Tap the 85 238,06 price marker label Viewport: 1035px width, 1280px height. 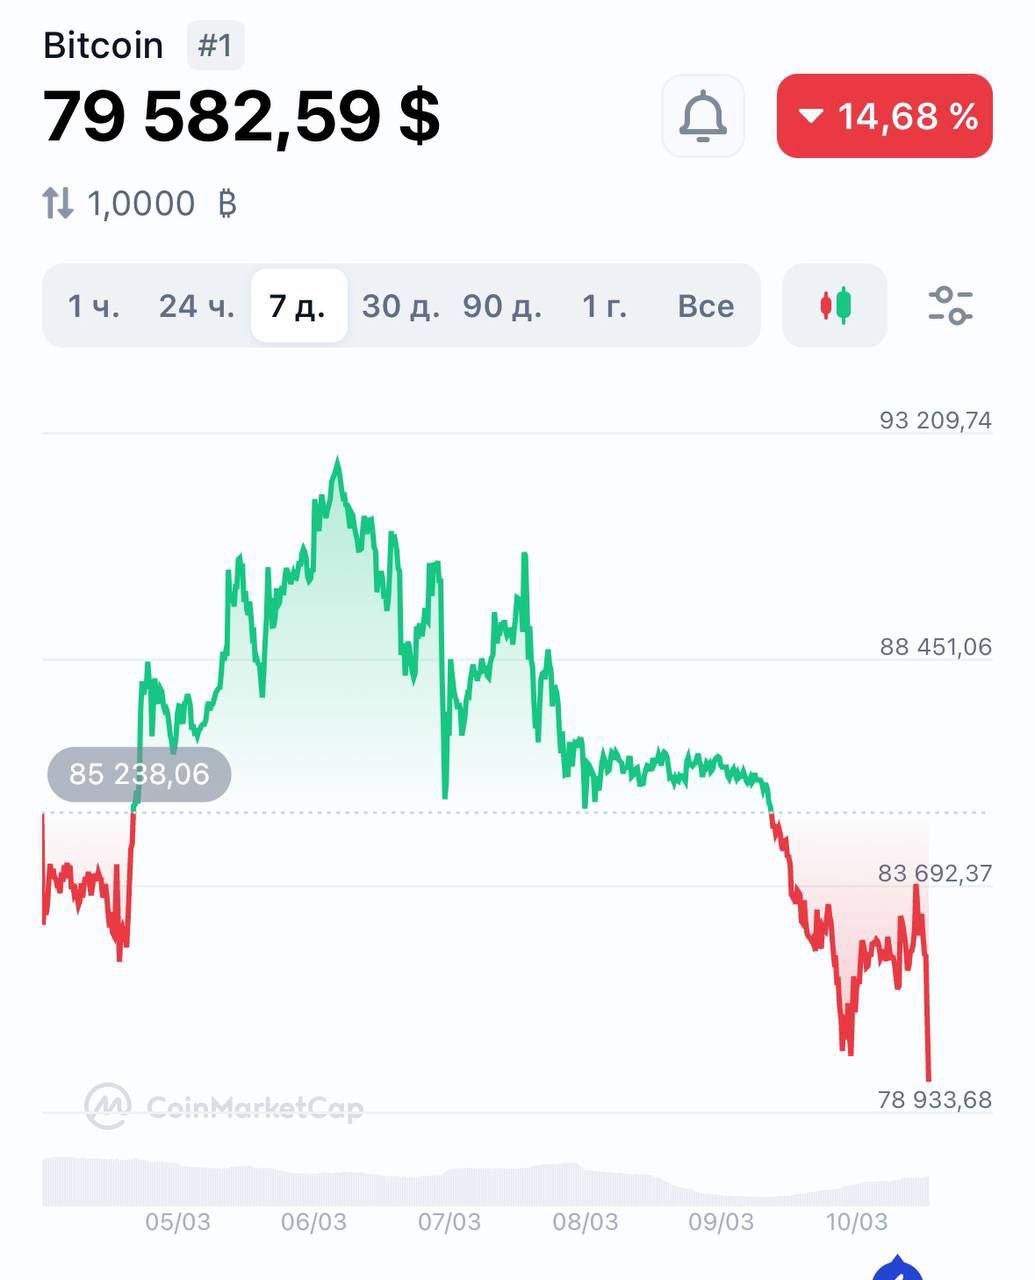[139, 774]
